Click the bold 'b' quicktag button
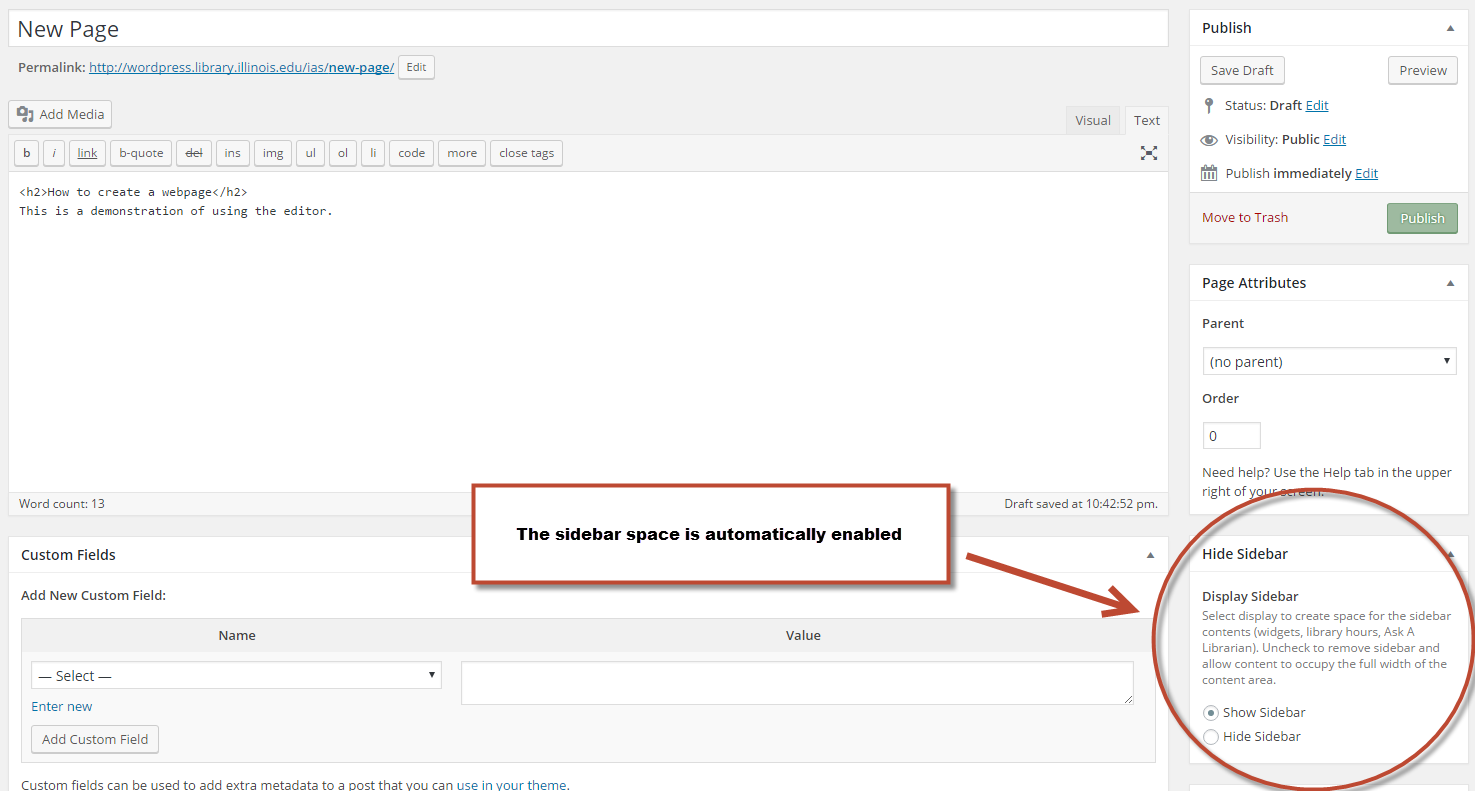 tap(26, 153)
